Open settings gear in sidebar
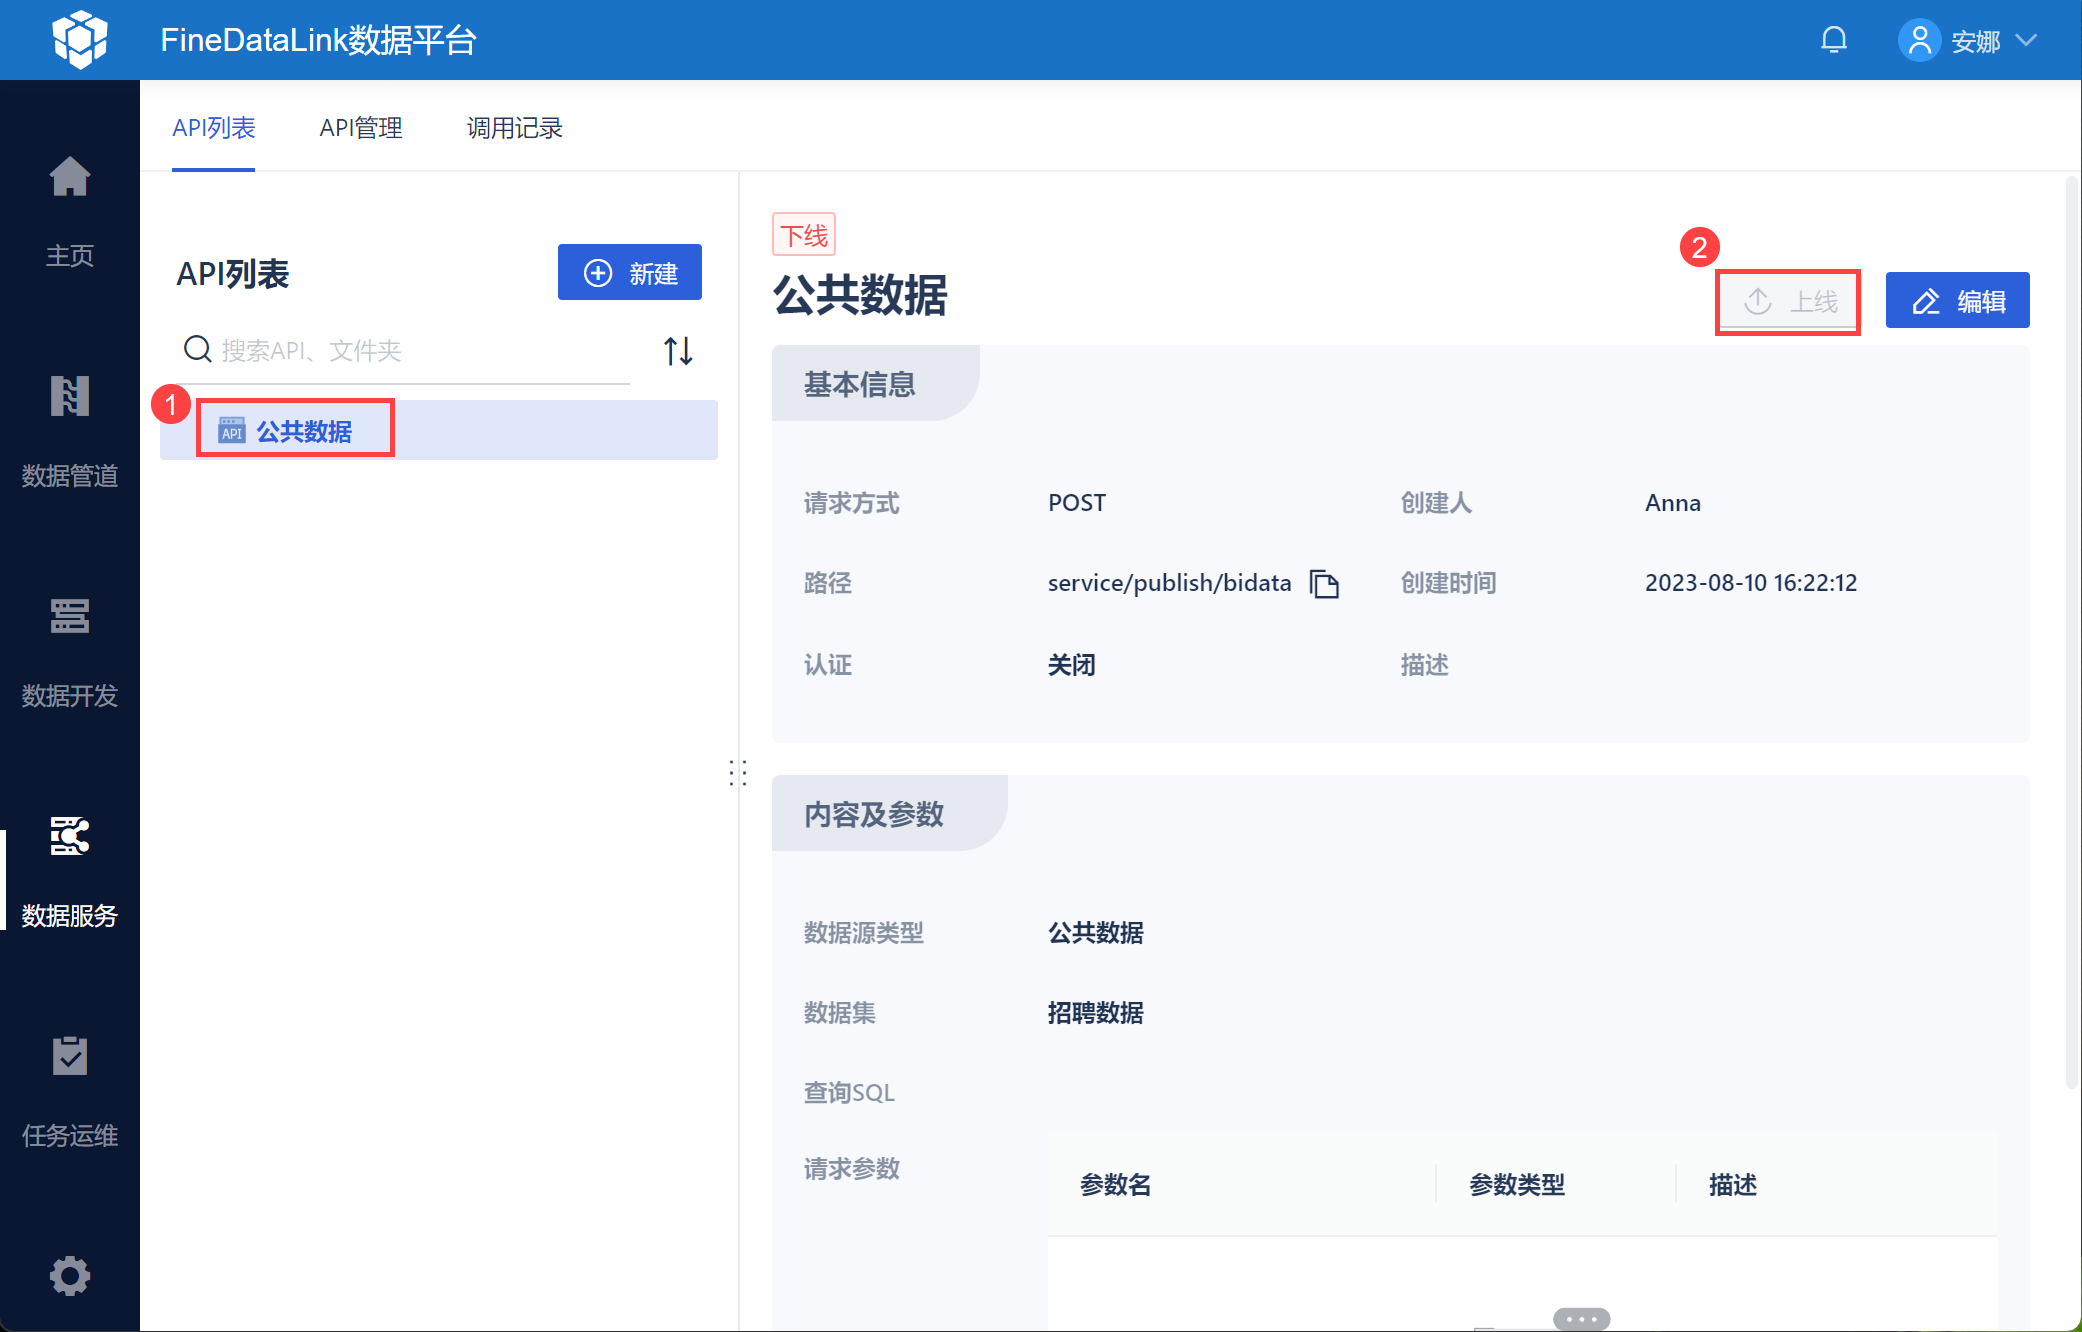The image size is (2082, 1332). coord(69,1275)
